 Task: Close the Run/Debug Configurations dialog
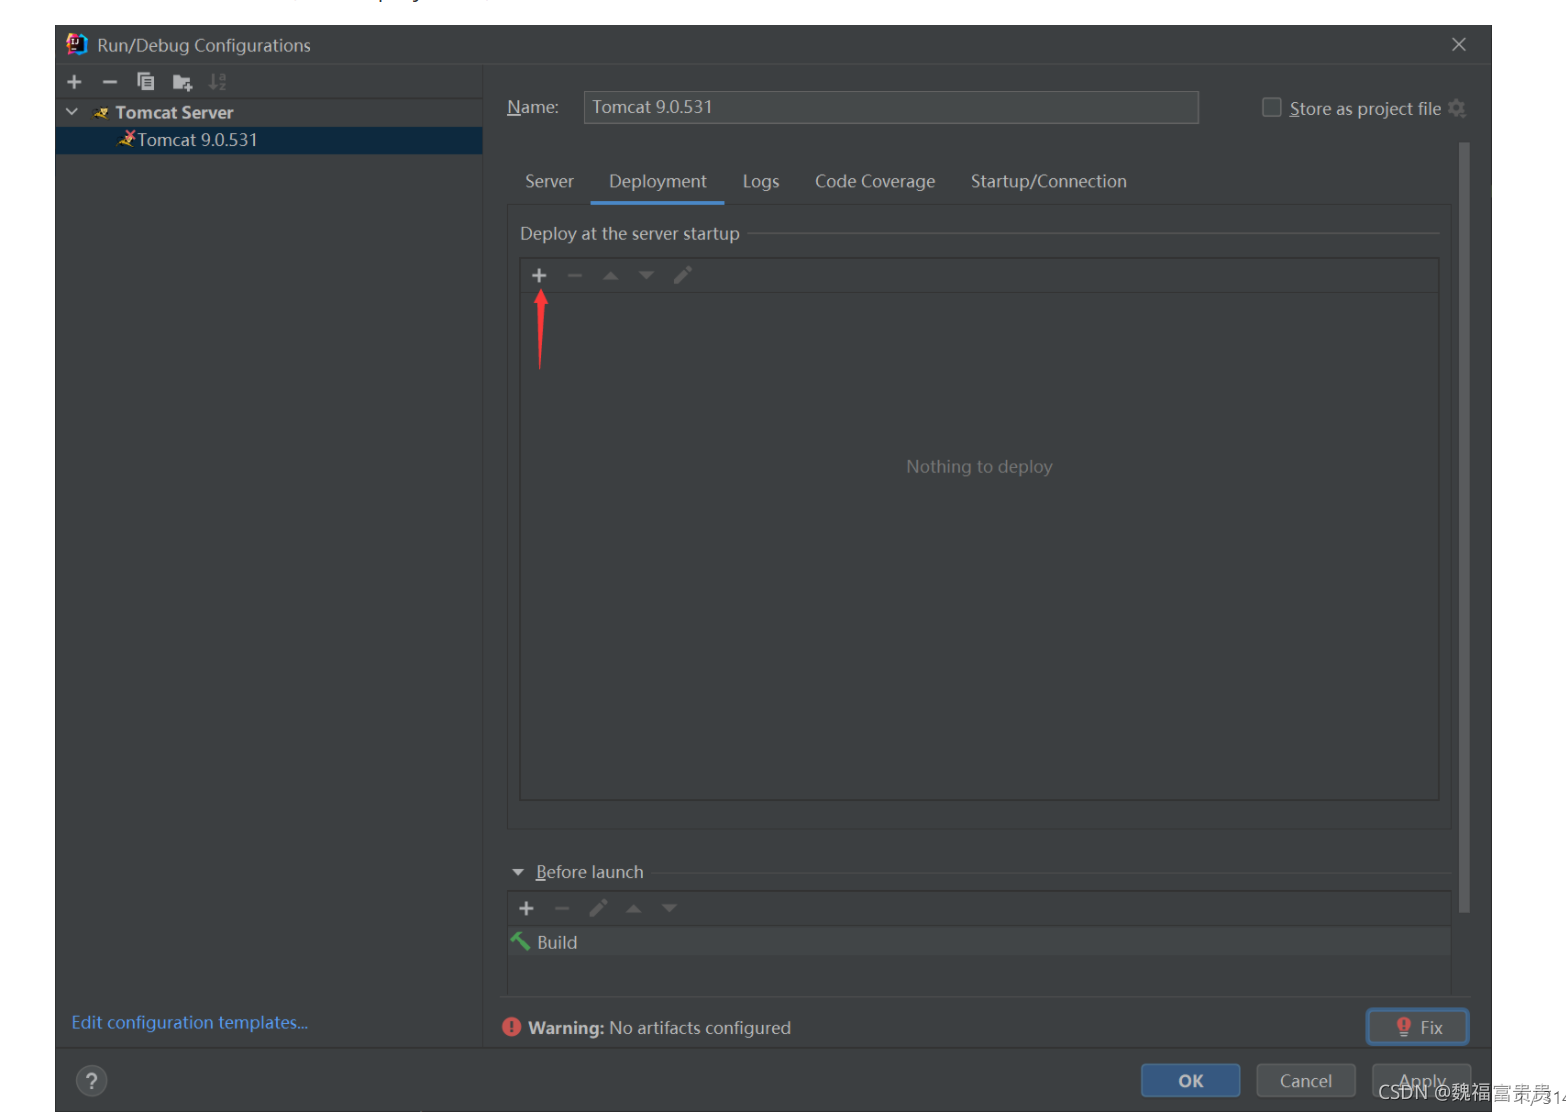tap(1459, 44)
